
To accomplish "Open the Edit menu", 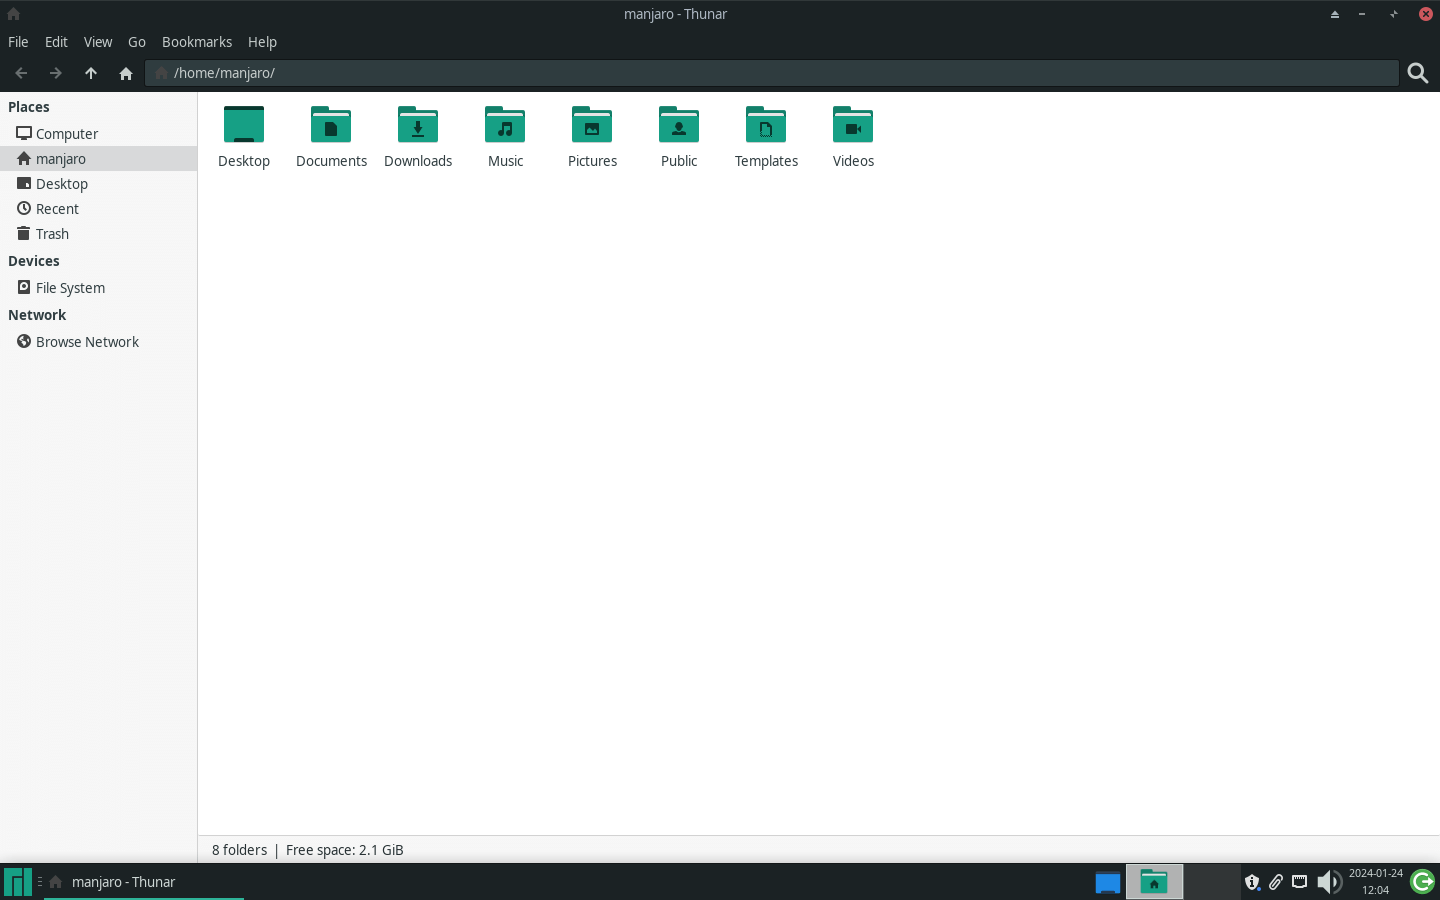I will click(56, 41).
